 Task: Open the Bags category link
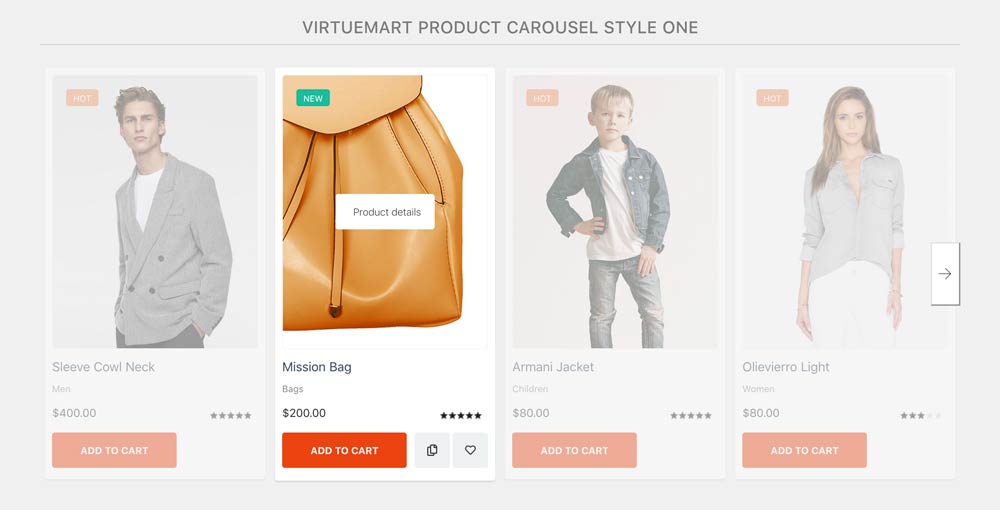coord(293,389)
